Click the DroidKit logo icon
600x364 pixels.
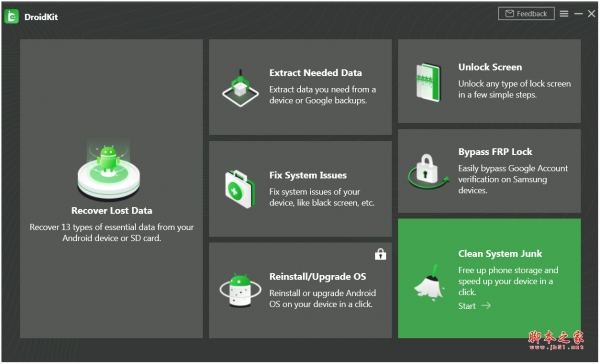[11, 17]
